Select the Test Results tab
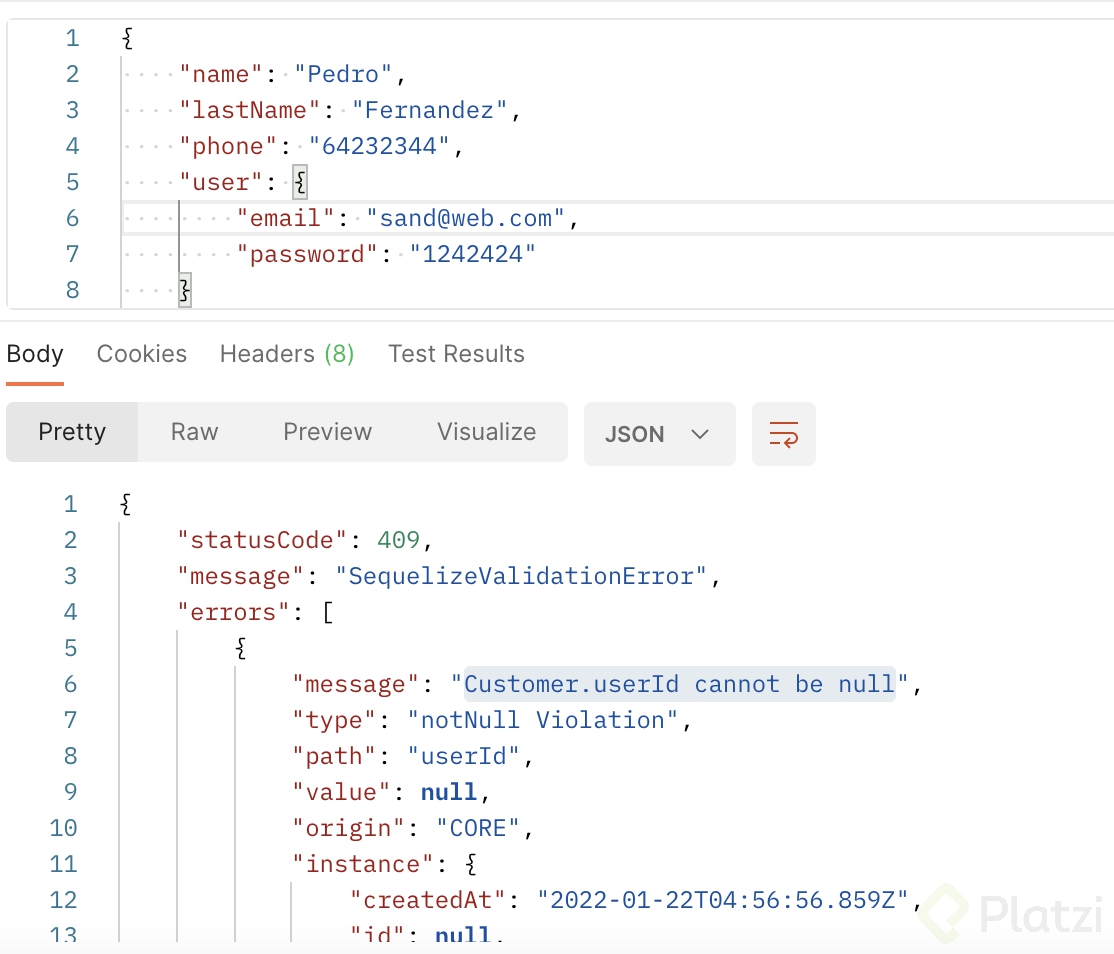The height and width of the screenshot is (954, 1114). point(456,354)
